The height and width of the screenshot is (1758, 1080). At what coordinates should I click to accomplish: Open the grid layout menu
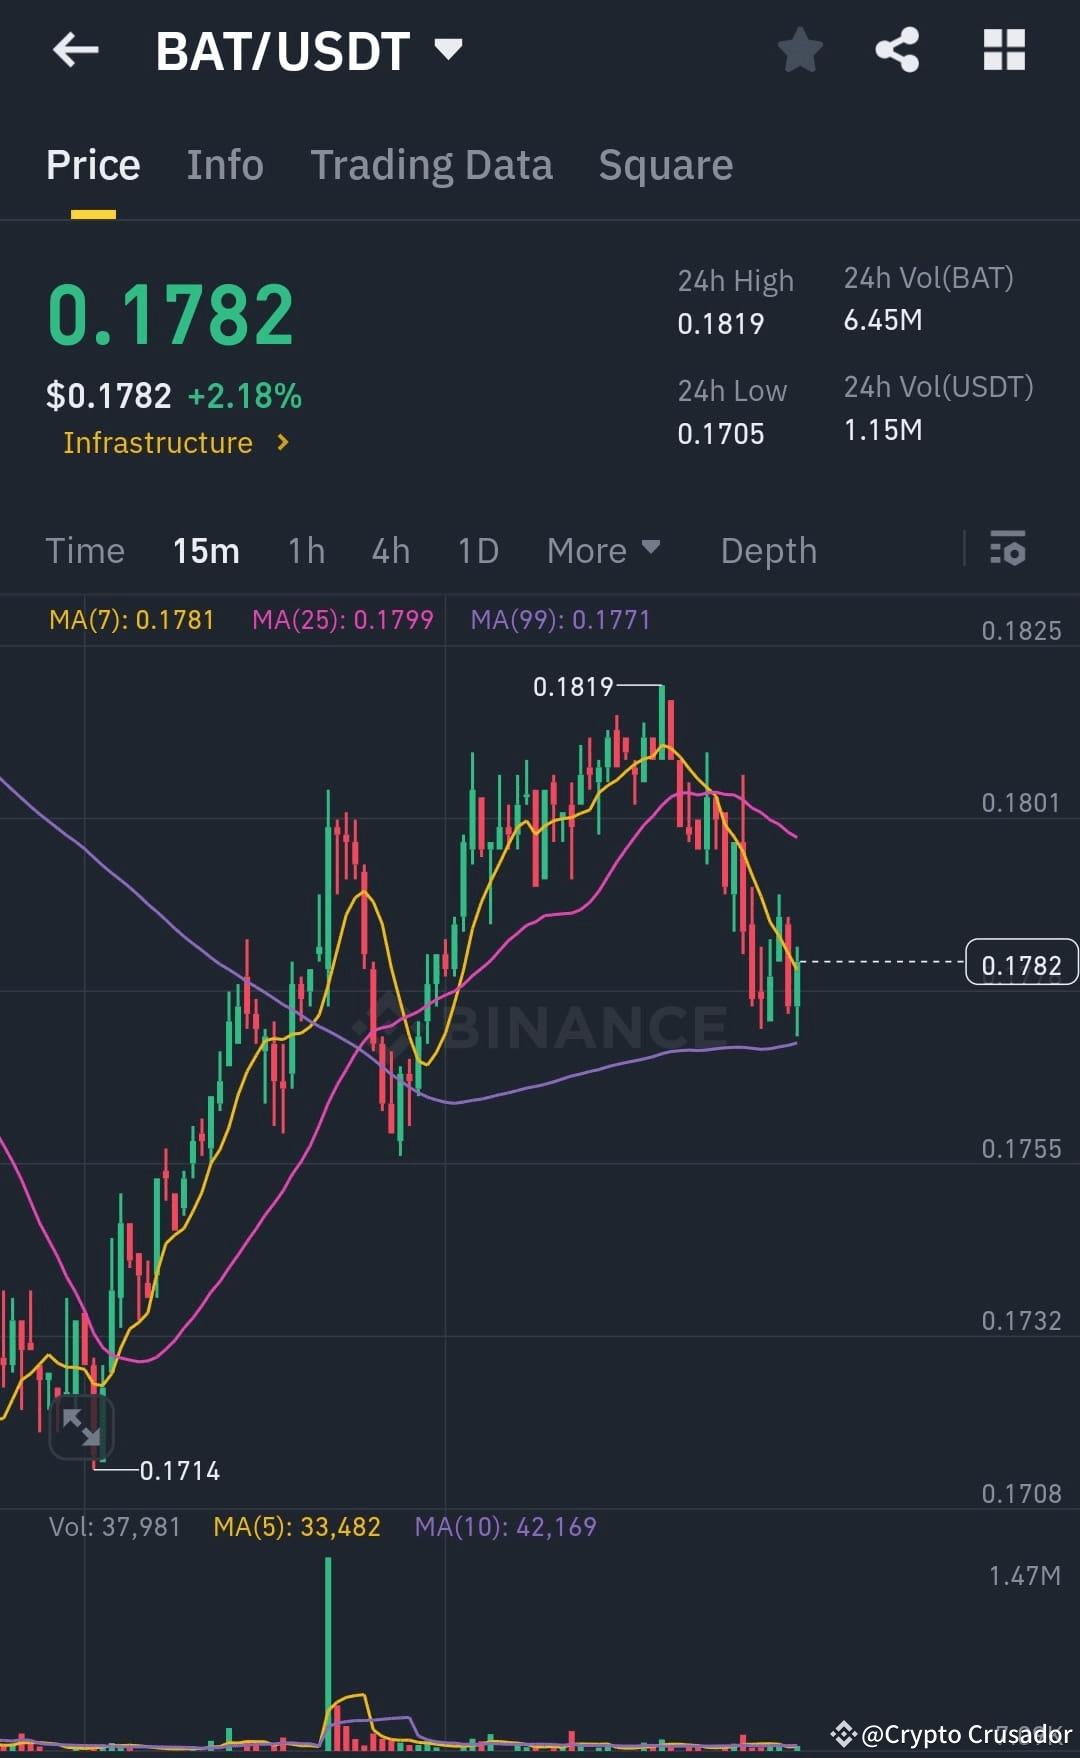[1004, 50]
